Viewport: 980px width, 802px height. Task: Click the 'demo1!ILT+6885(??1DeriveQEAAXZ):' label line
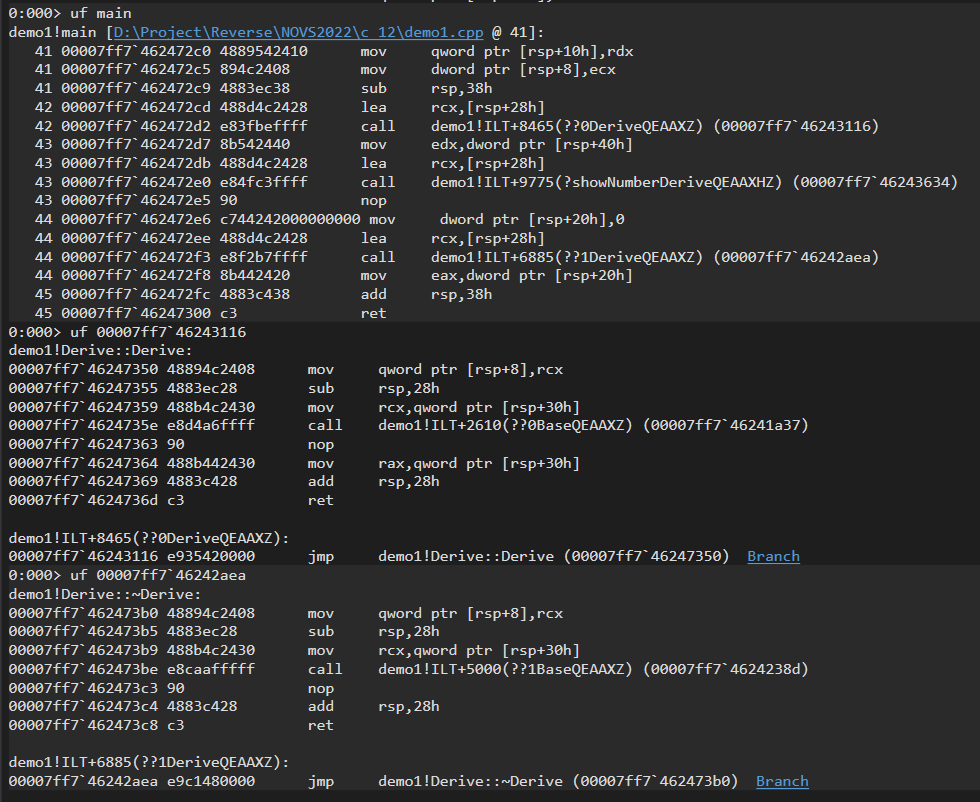coord(149,763)
